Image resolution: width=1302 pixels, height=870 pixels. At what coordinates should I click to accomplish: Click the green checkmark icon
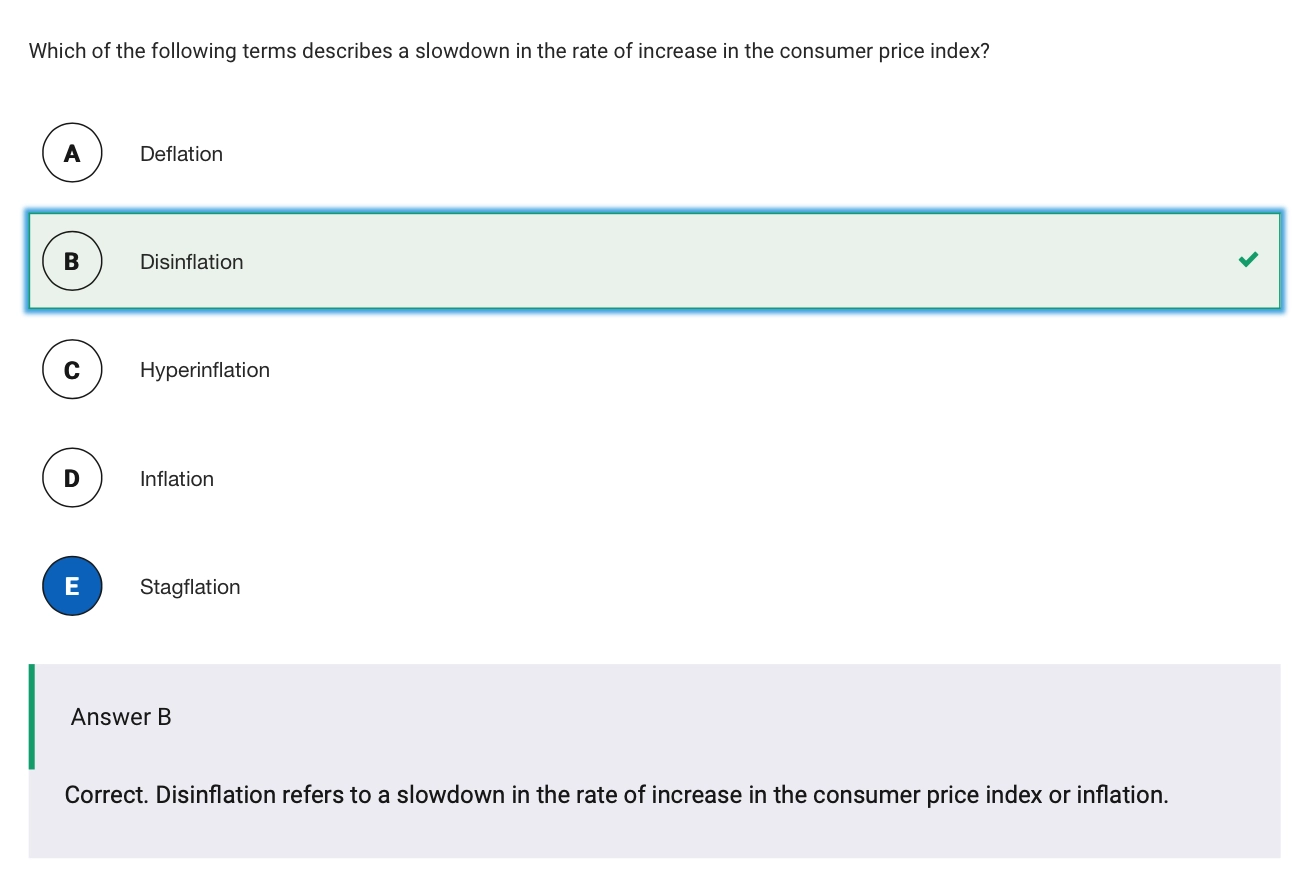1247,260
